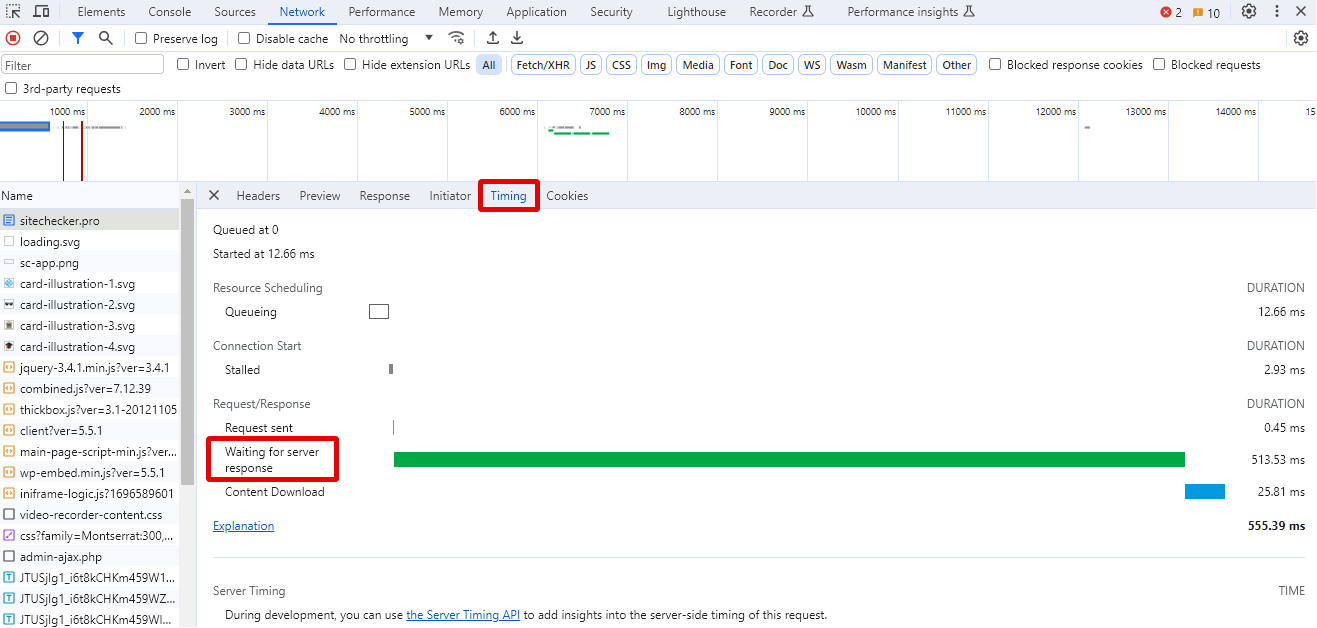The width and height of the screenshot is (1317, 628).
Task: Open the Memory panel
Action: 460,12
